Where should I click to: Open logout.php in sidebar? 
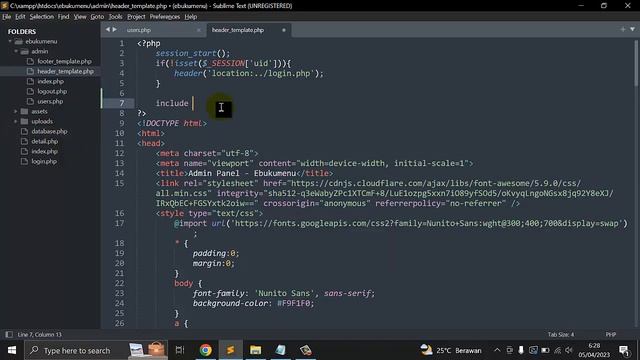[52, 91]
